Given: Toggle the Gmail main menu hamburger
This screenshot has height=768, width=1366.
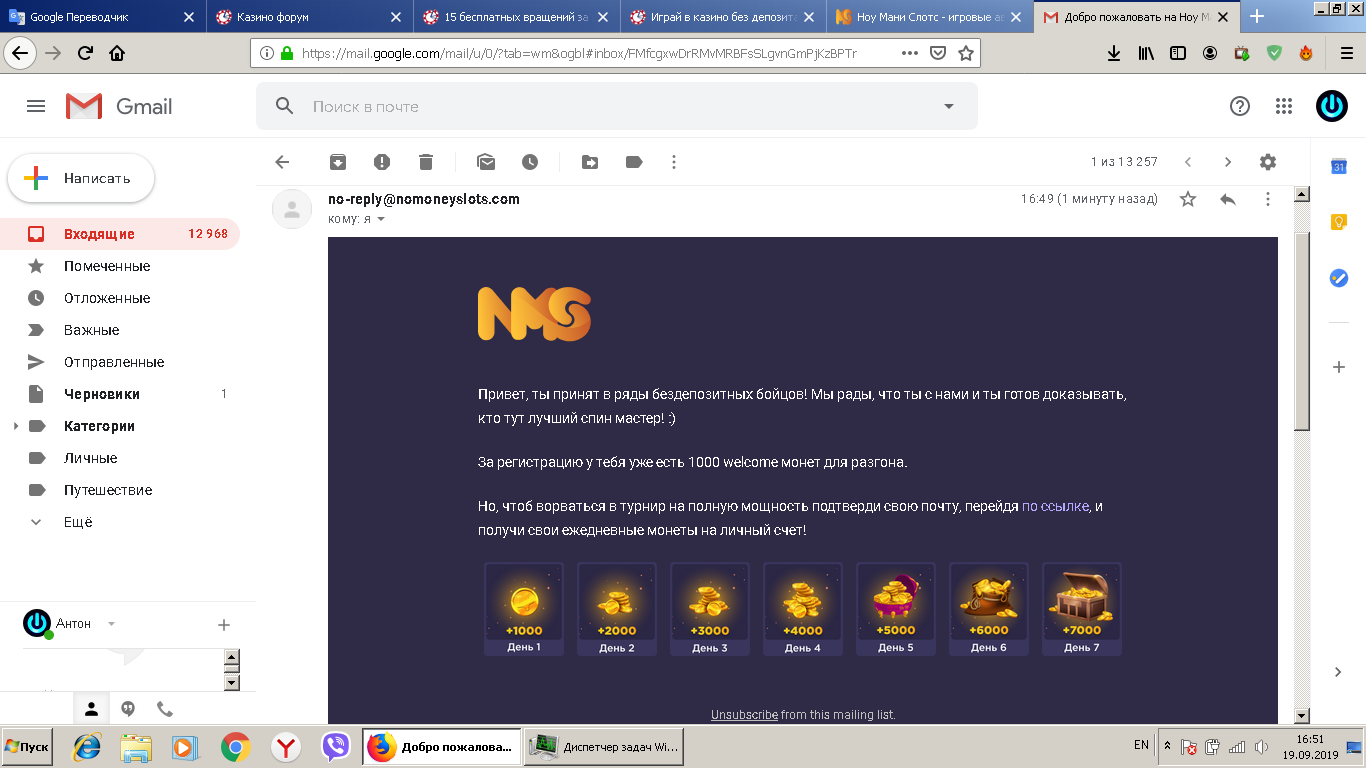Looking at the screenshot, I should coord(36,106).
